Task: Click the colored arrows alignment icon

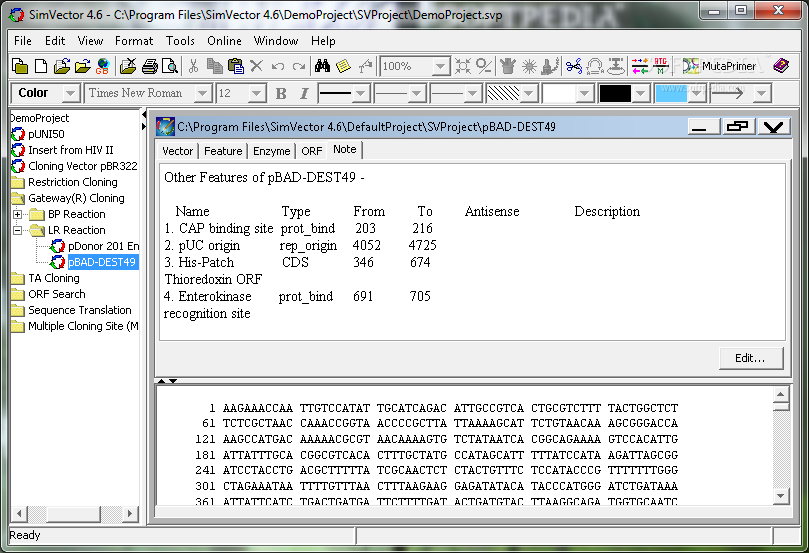Action: click(x=640, y=66)
